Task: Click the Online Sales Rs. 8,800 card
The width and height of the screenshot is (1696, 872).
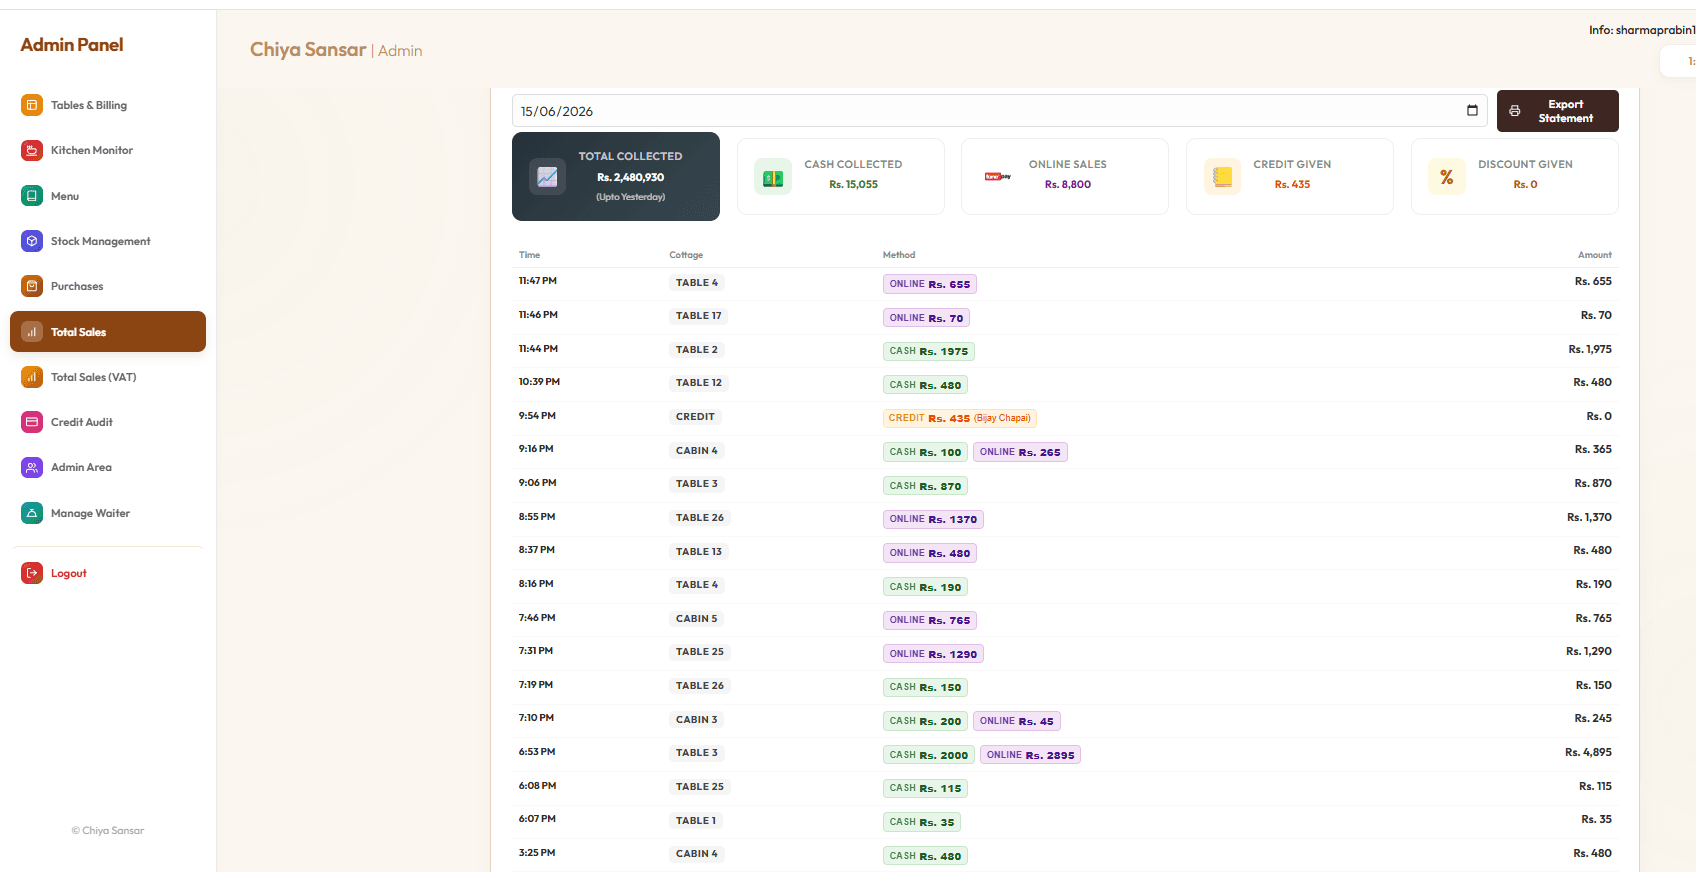Action: tap(1065, 176)
